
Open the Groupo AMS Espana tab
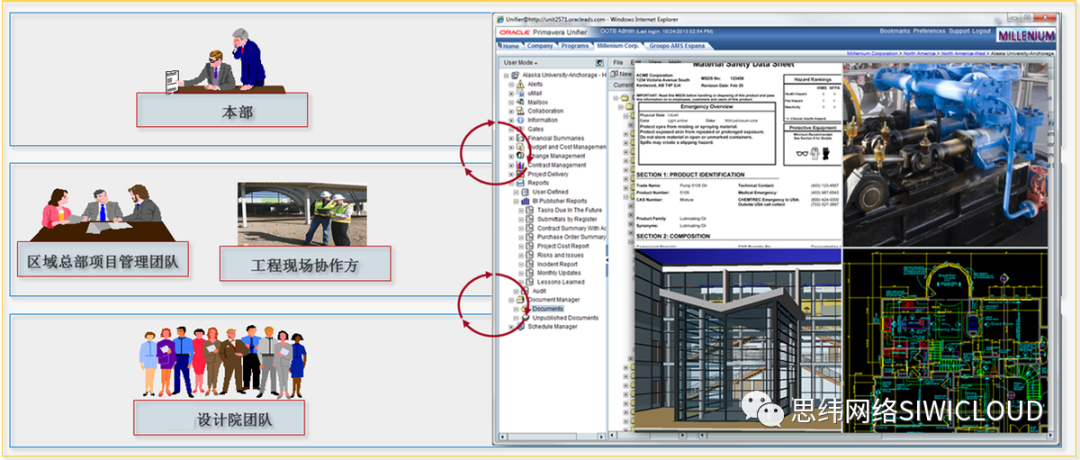coord(678,46)
